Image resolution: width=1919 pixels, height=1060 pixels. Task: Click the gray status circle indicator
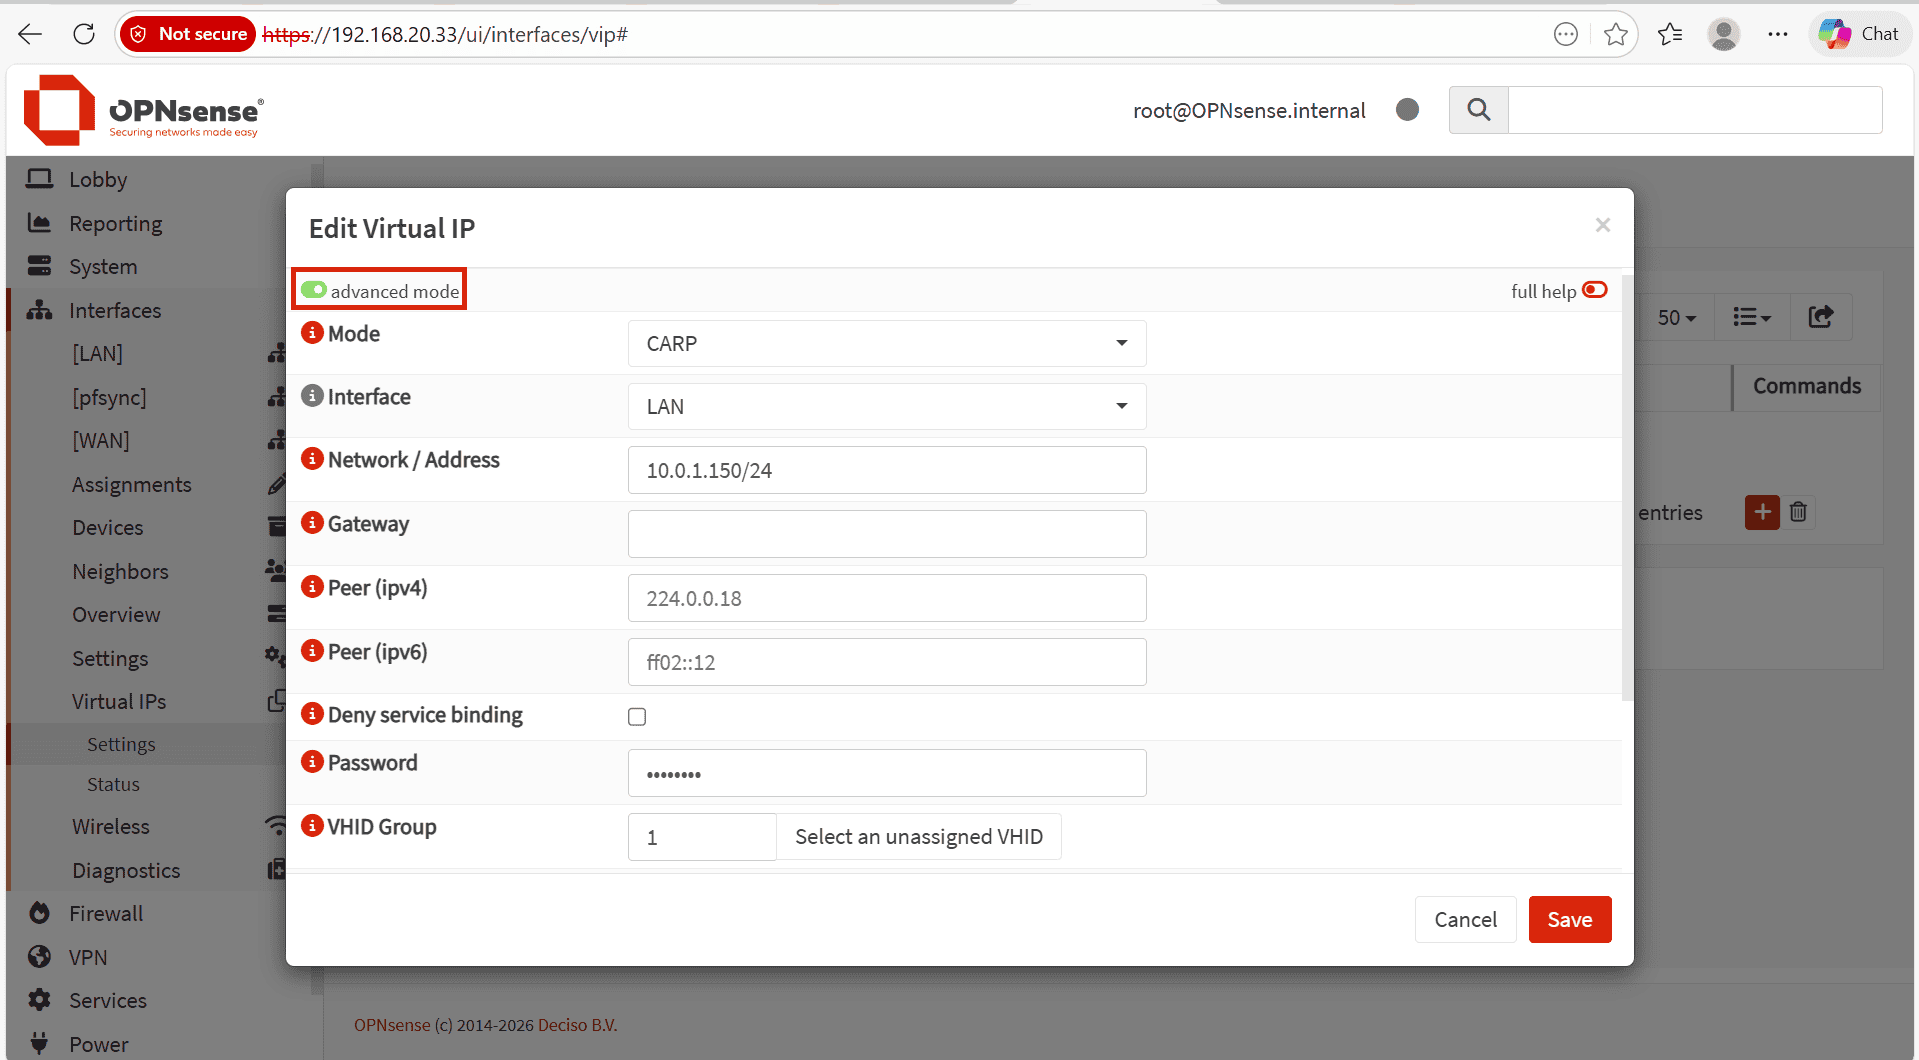(1407, 110)
